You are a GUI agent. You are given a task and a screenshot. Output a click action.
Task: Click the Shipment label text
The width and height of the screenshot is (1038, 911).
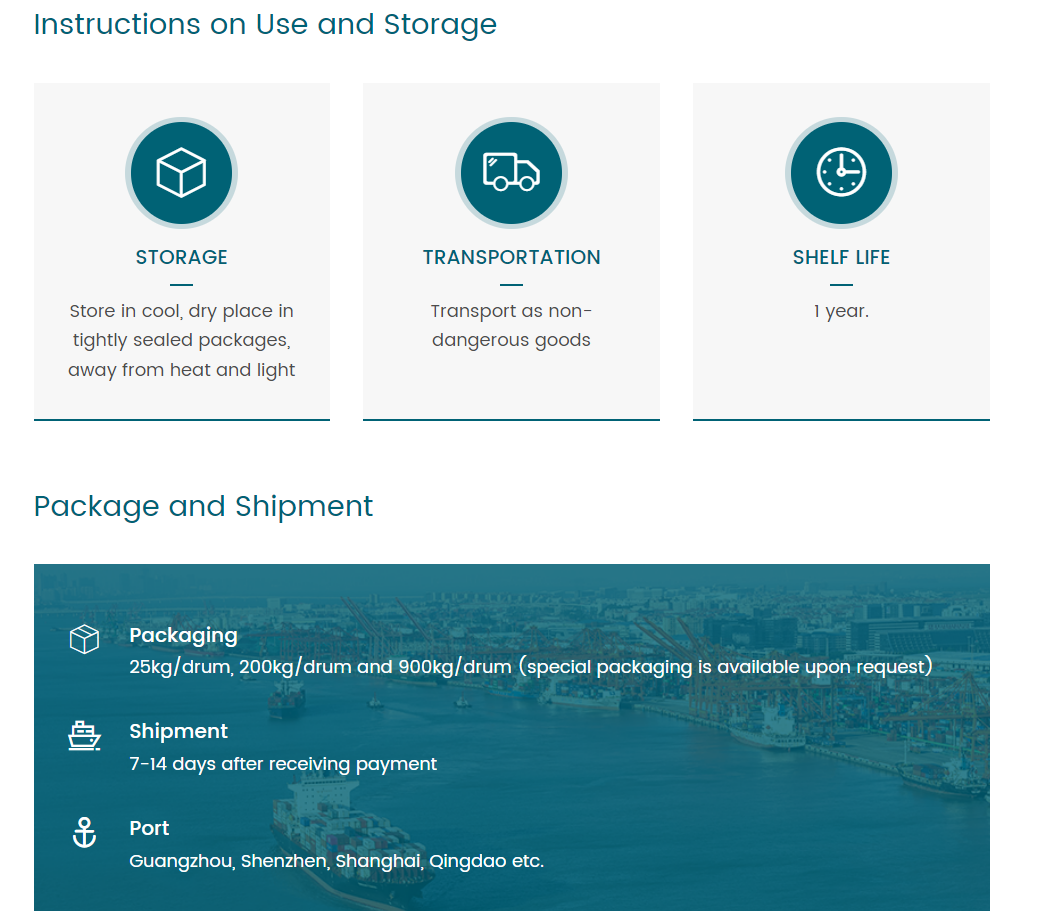pos(178,731)
